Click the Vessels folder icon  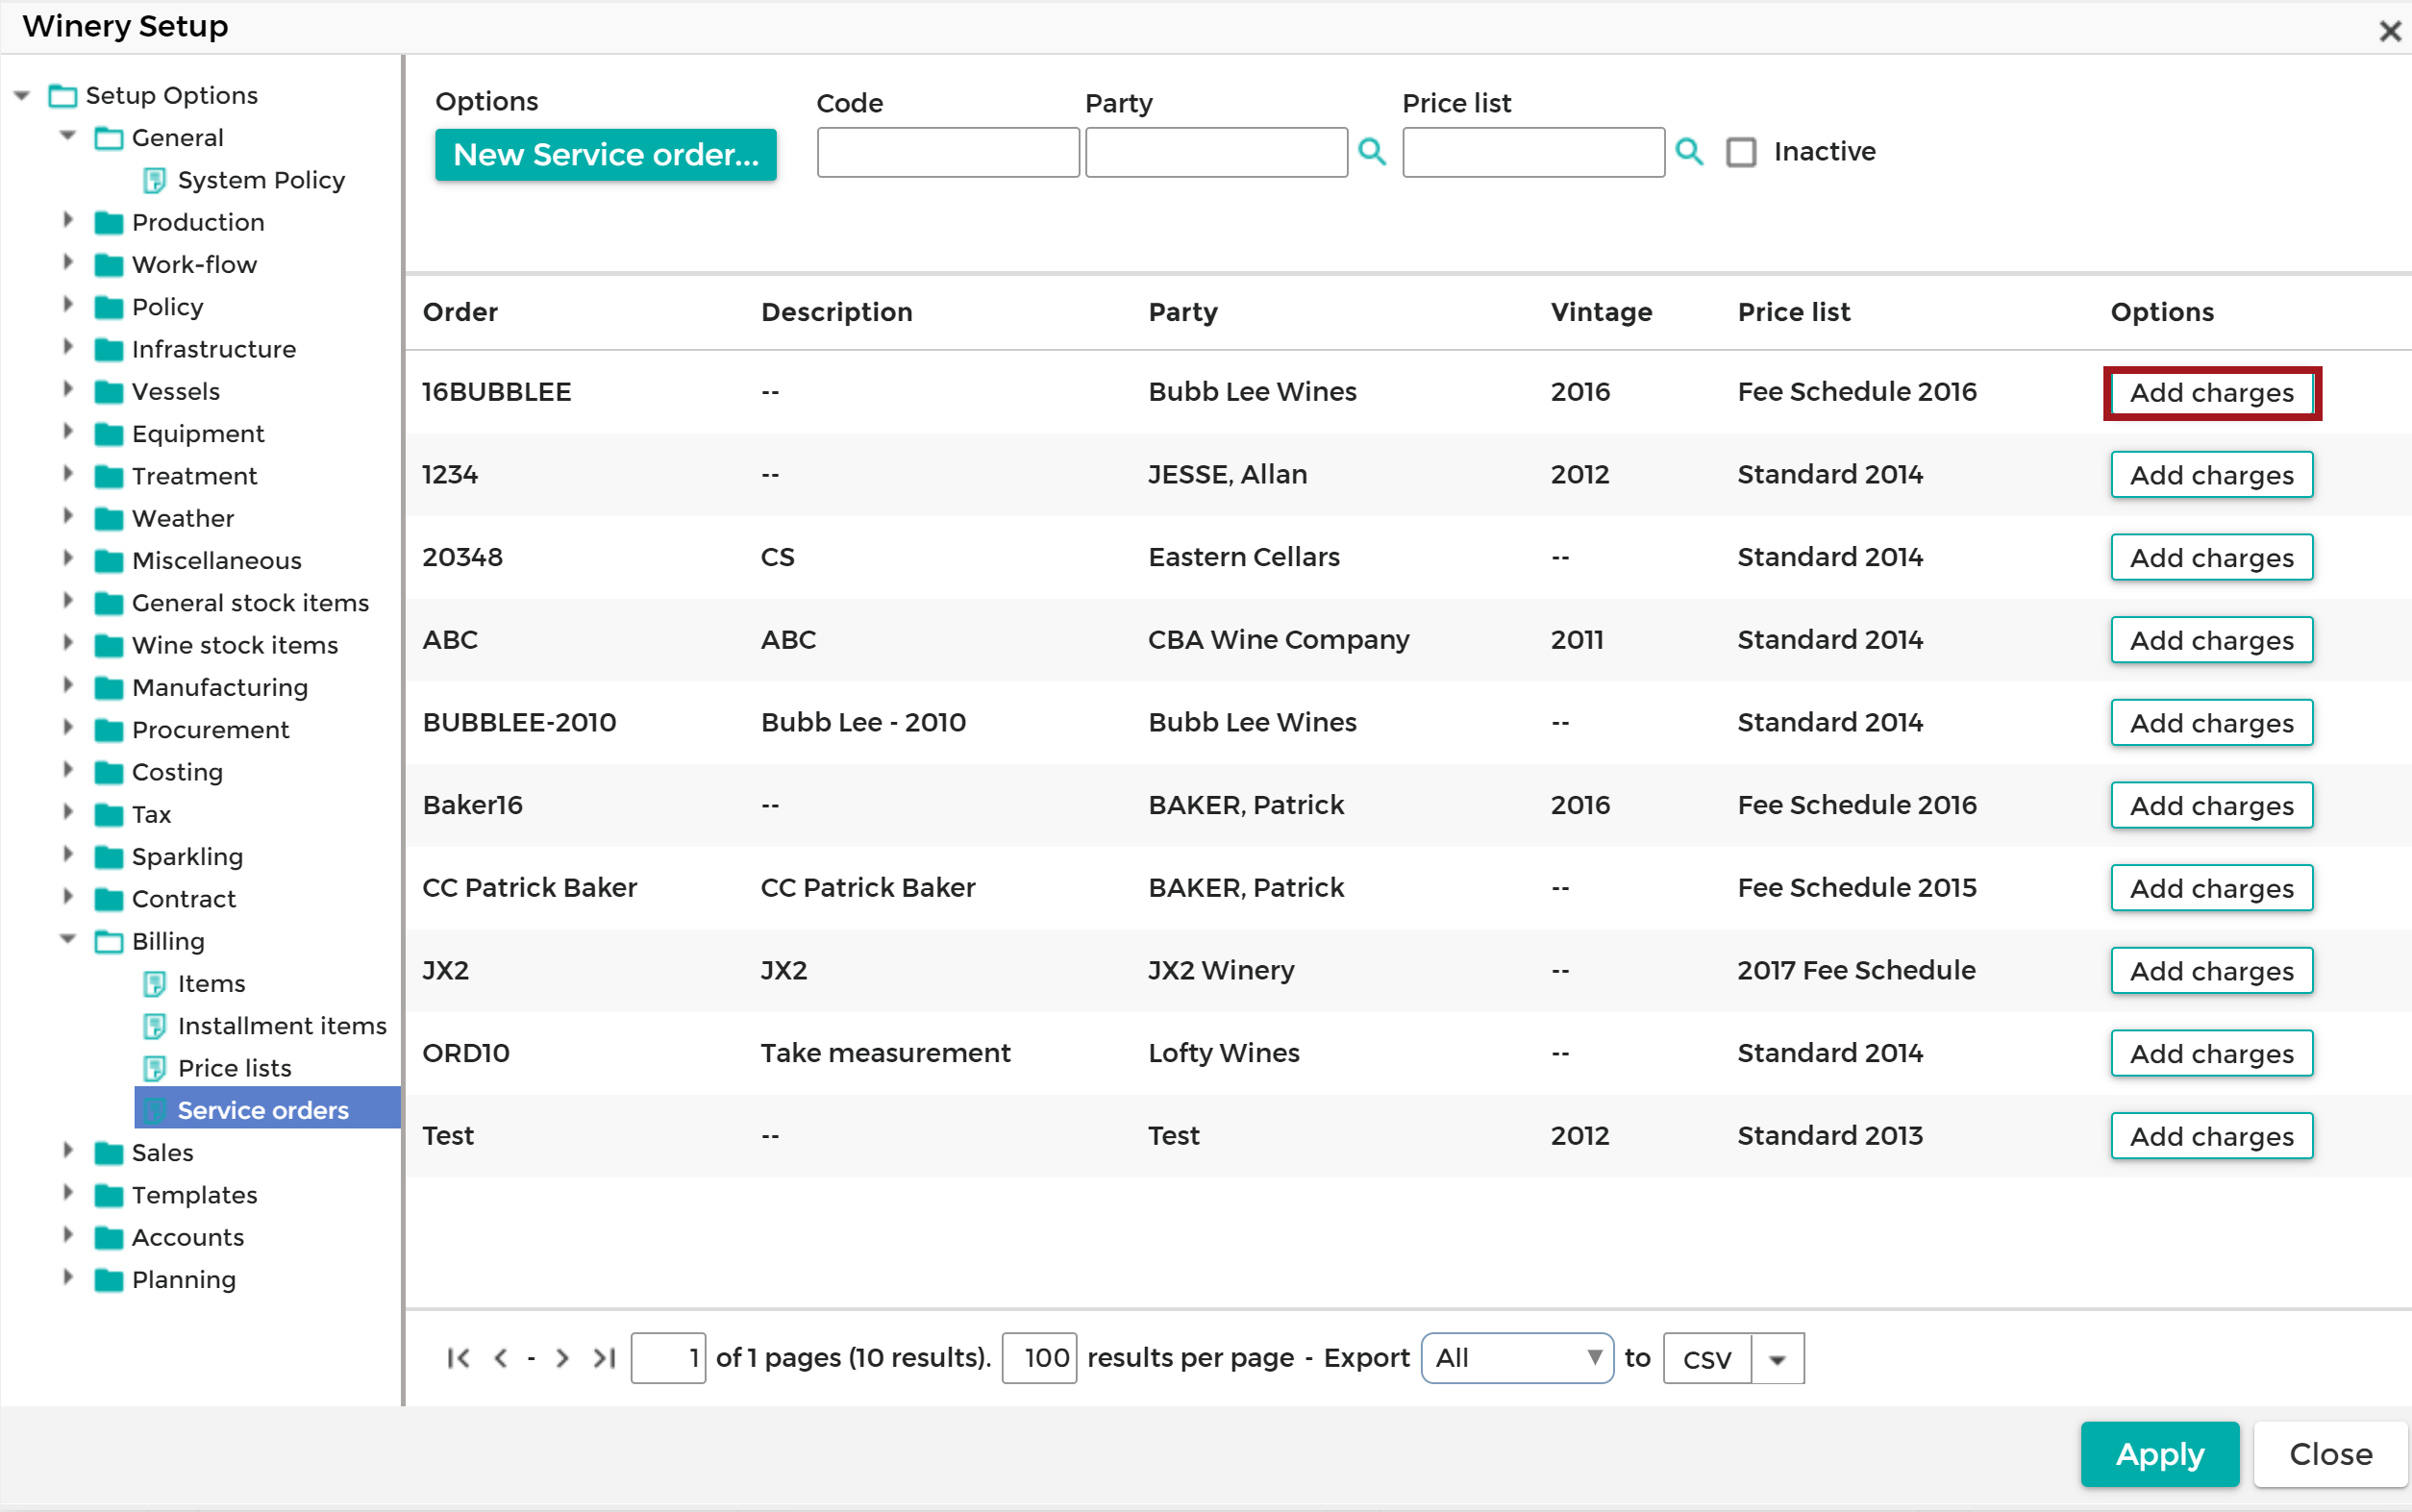coord(108,391)
